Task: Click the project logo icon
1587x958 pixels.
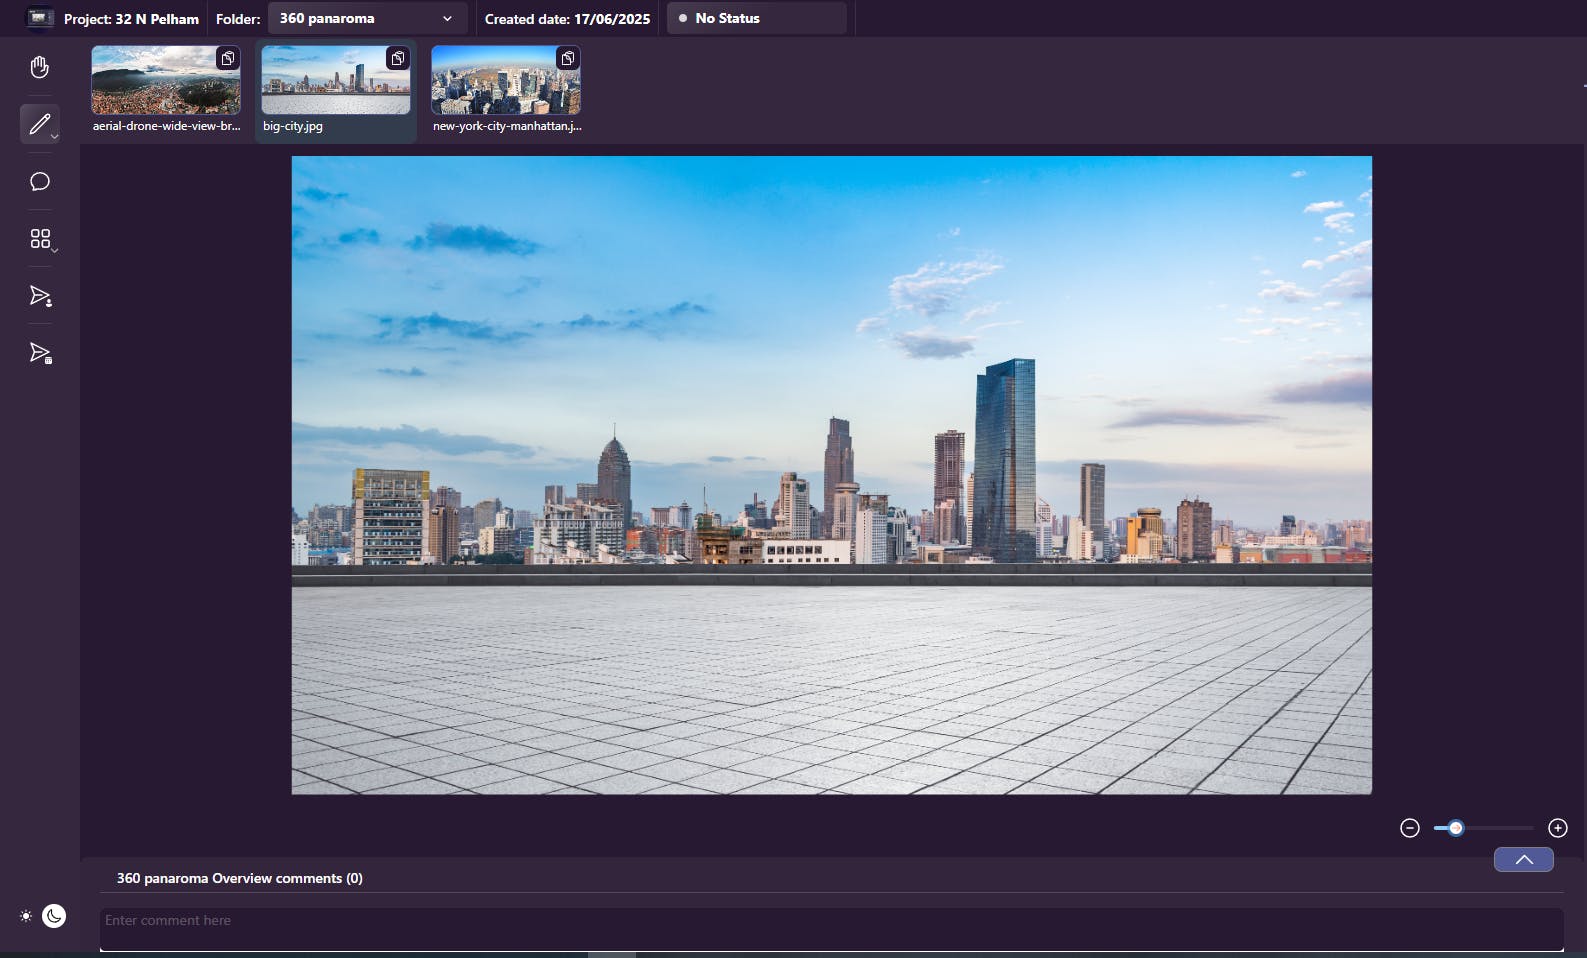Action: [x=40, y=18]
